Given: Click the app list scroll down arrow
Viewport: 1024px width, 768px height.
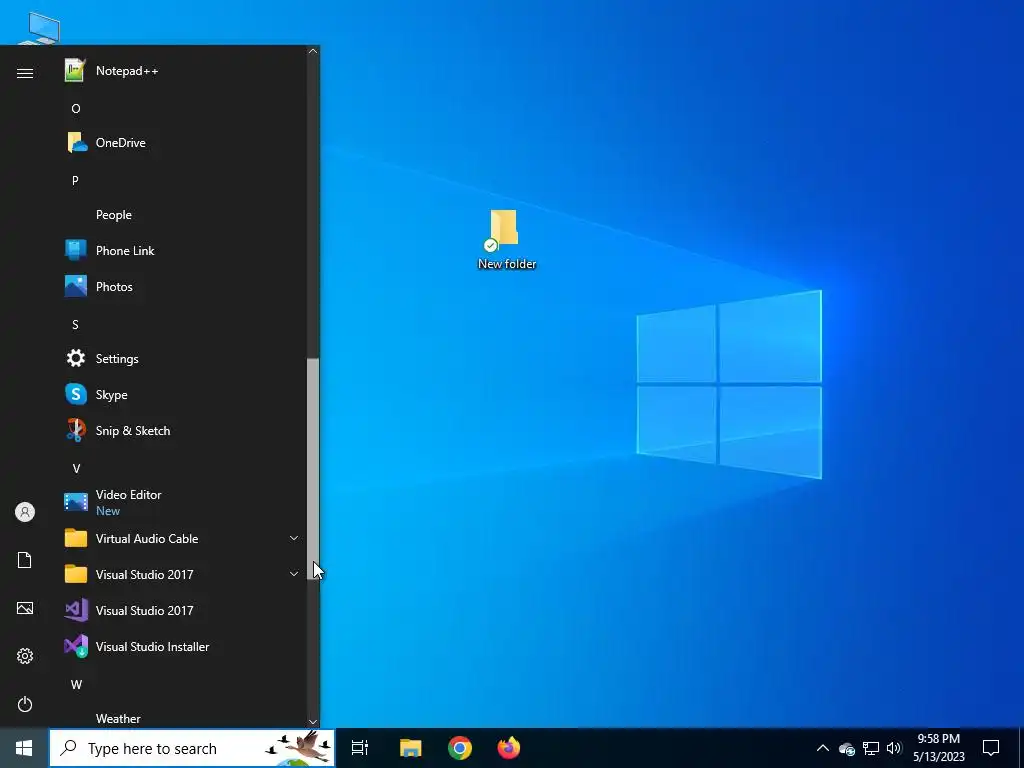Looking at the screenshot, I should [313, 721].
